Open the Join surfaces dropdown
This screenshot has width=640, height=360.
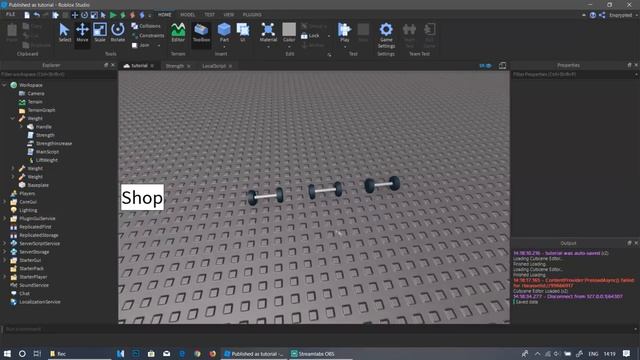159,45
